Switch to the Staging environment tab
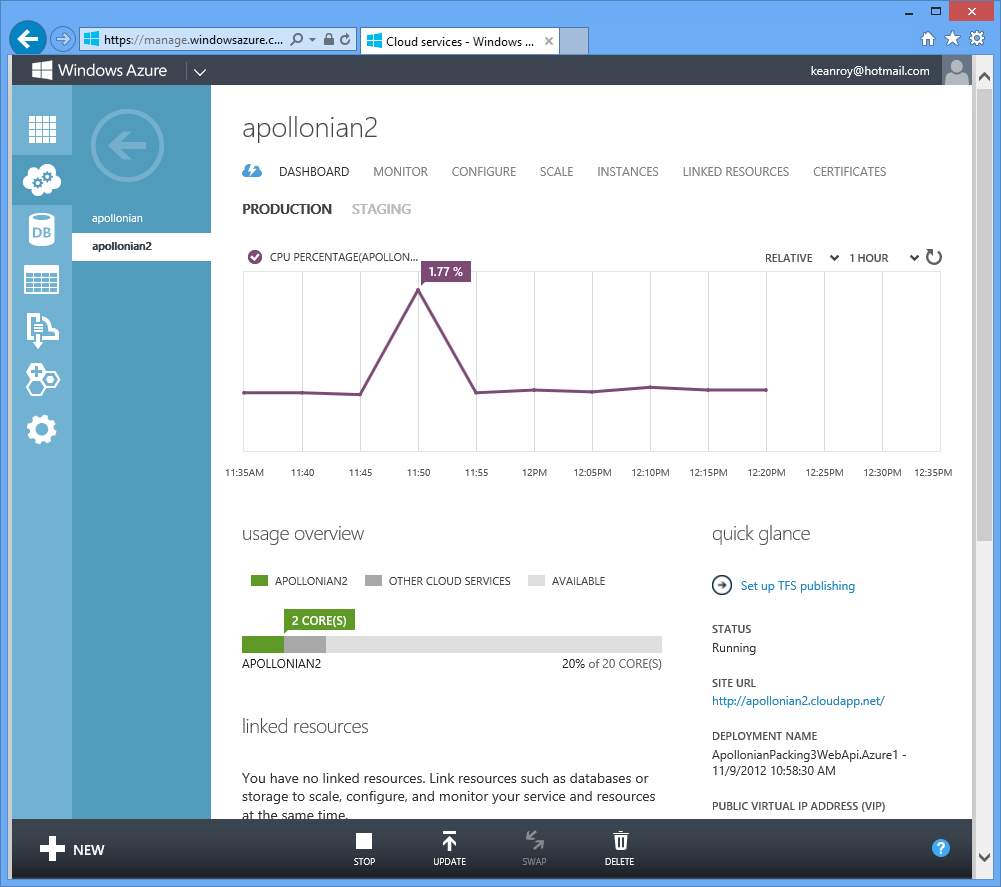Image resolution: width=1001 pixels, height=887 pixels. [x=381, y=209]
